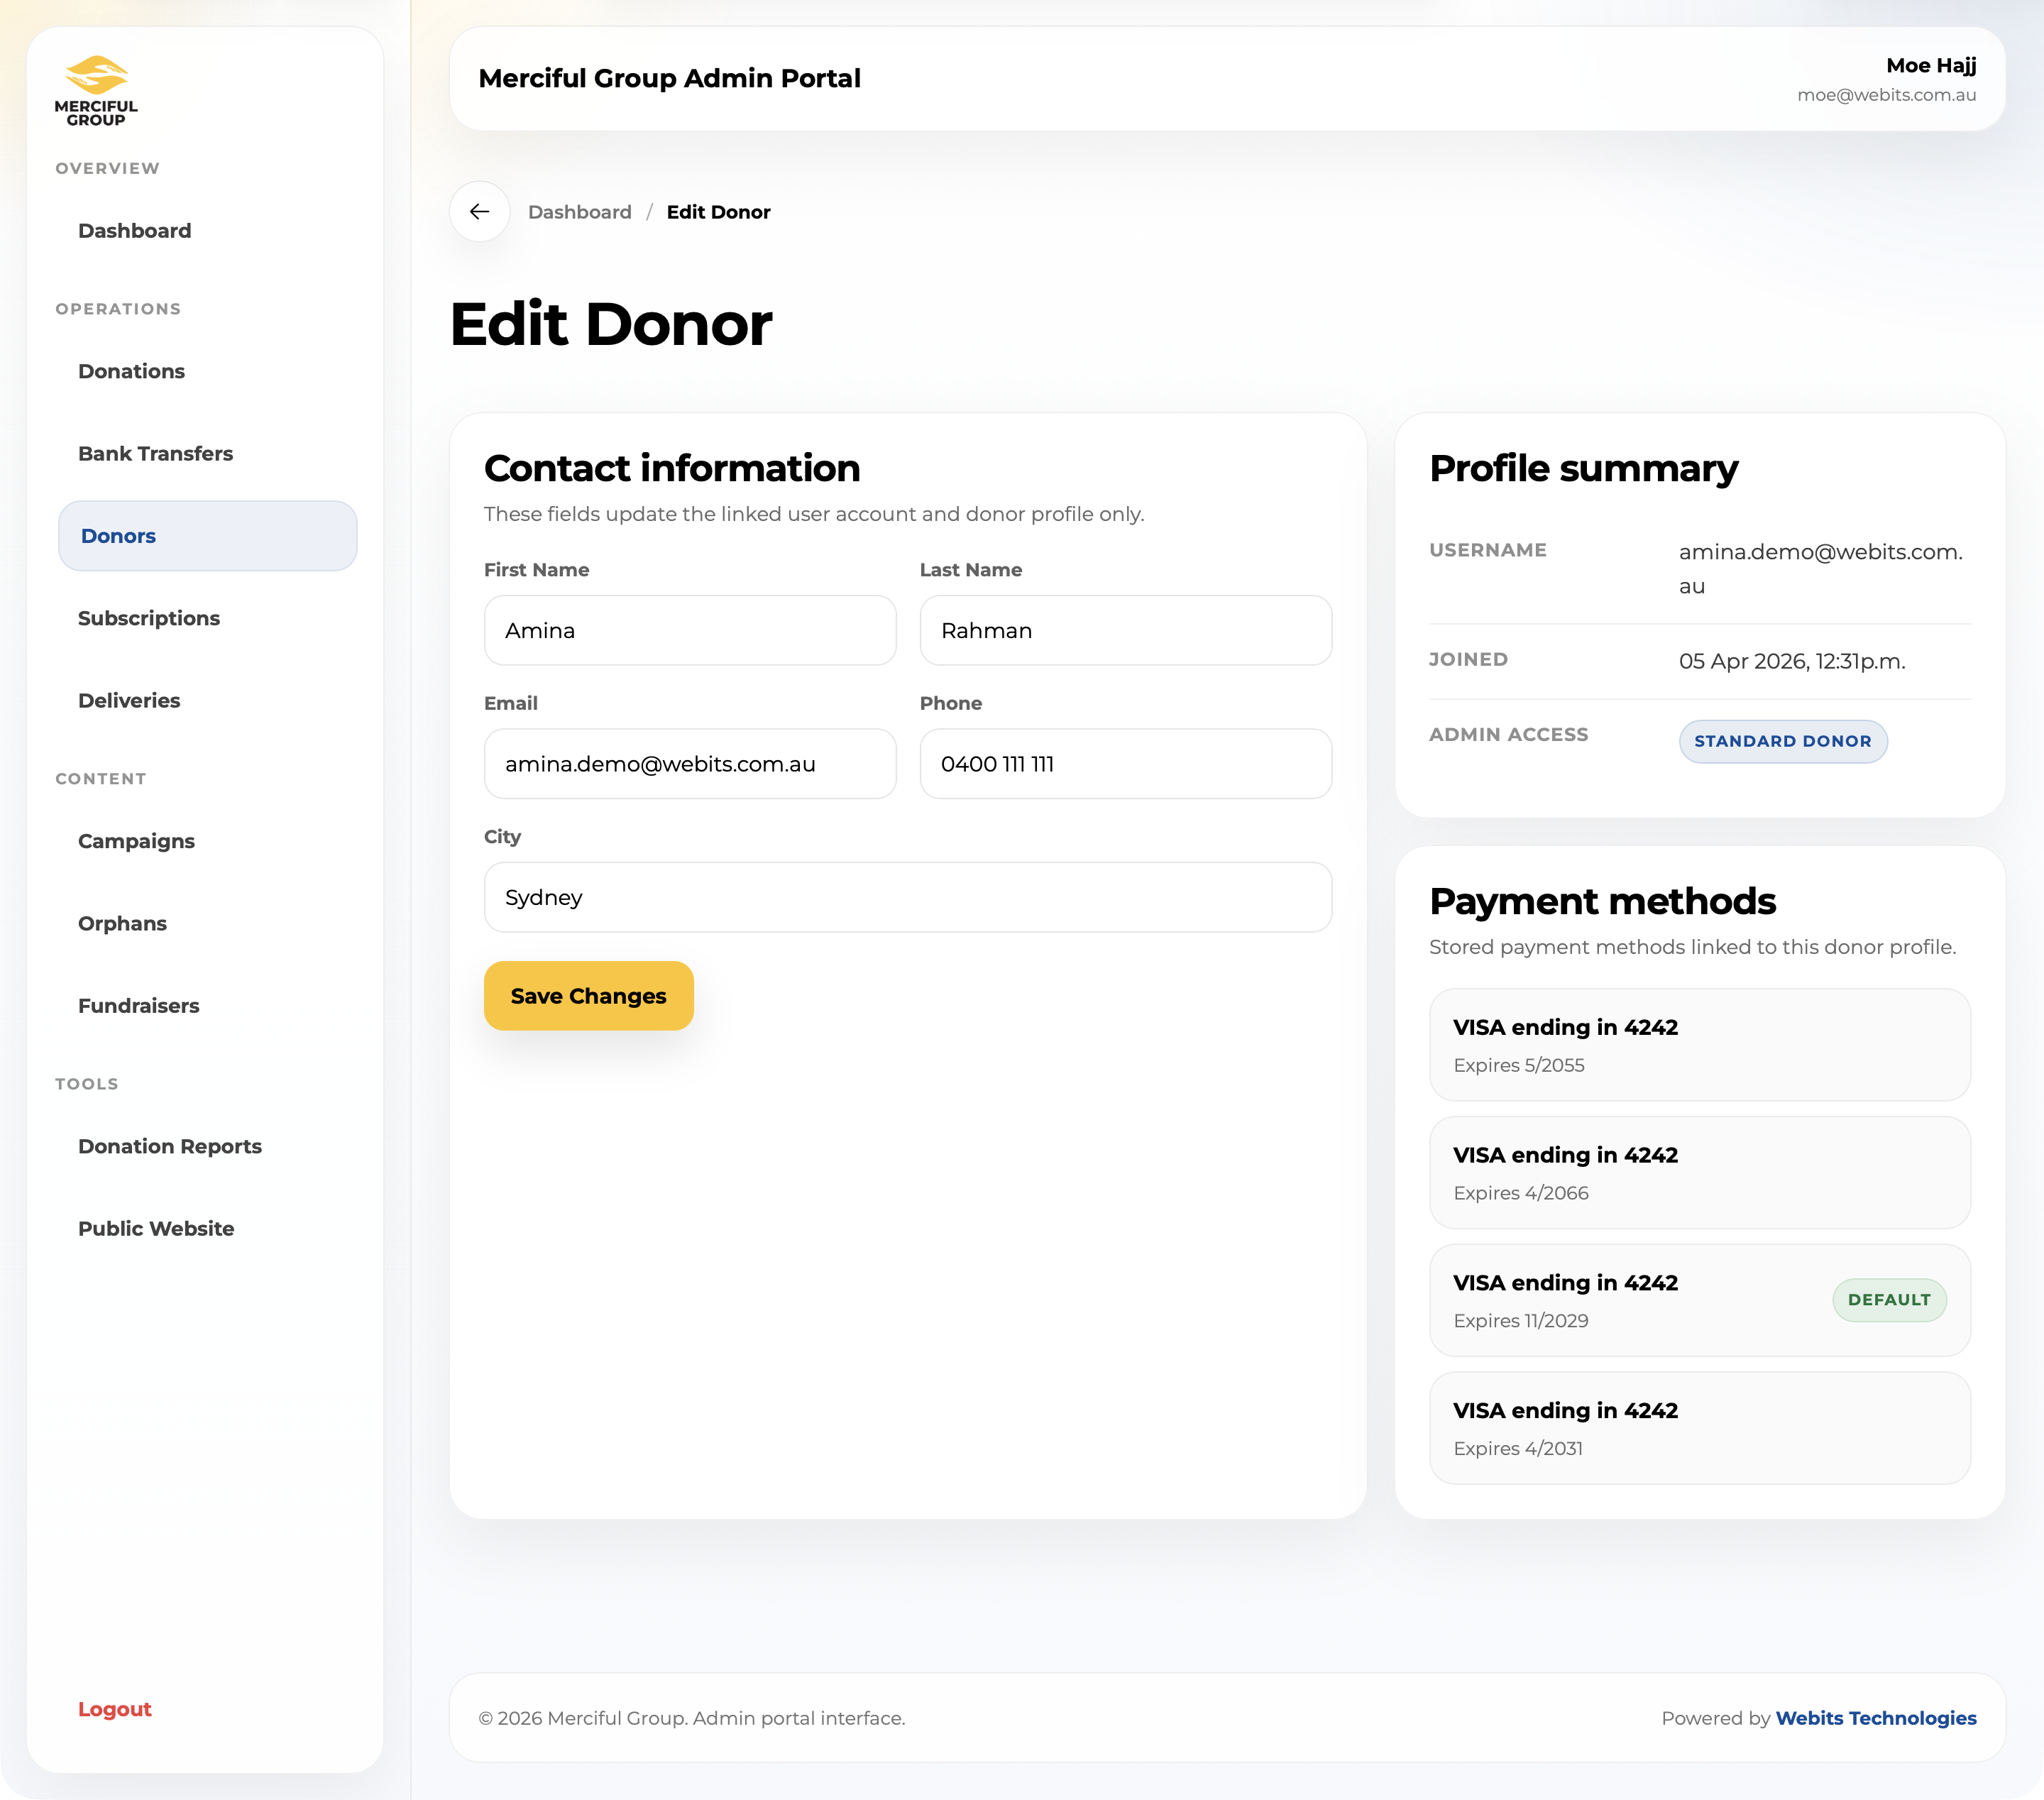Go to Bank Transfers page
Screen dimensions: 2044x1800
pos(155,454)
